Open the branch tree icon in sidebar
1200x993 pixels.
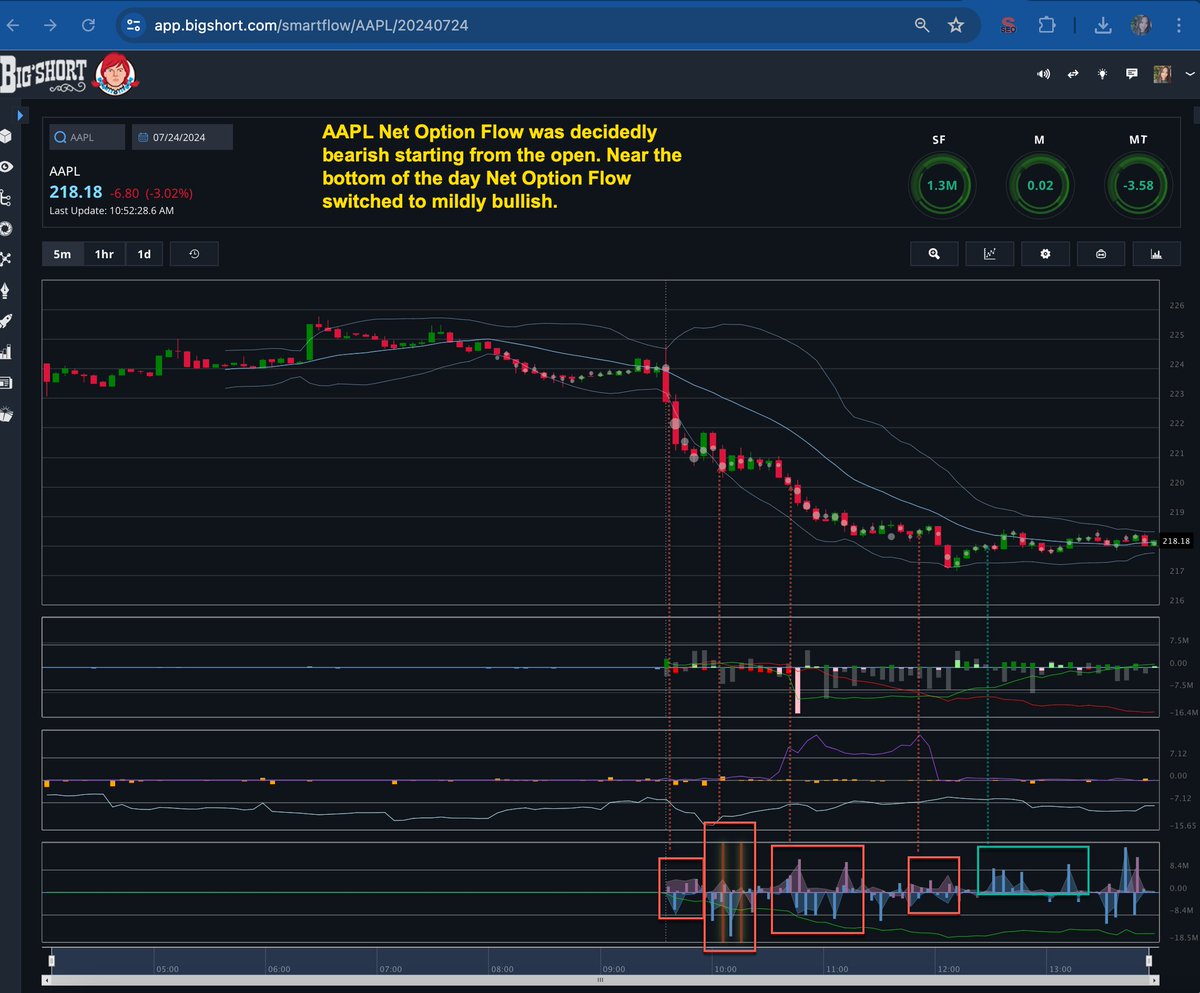point(5,198)
